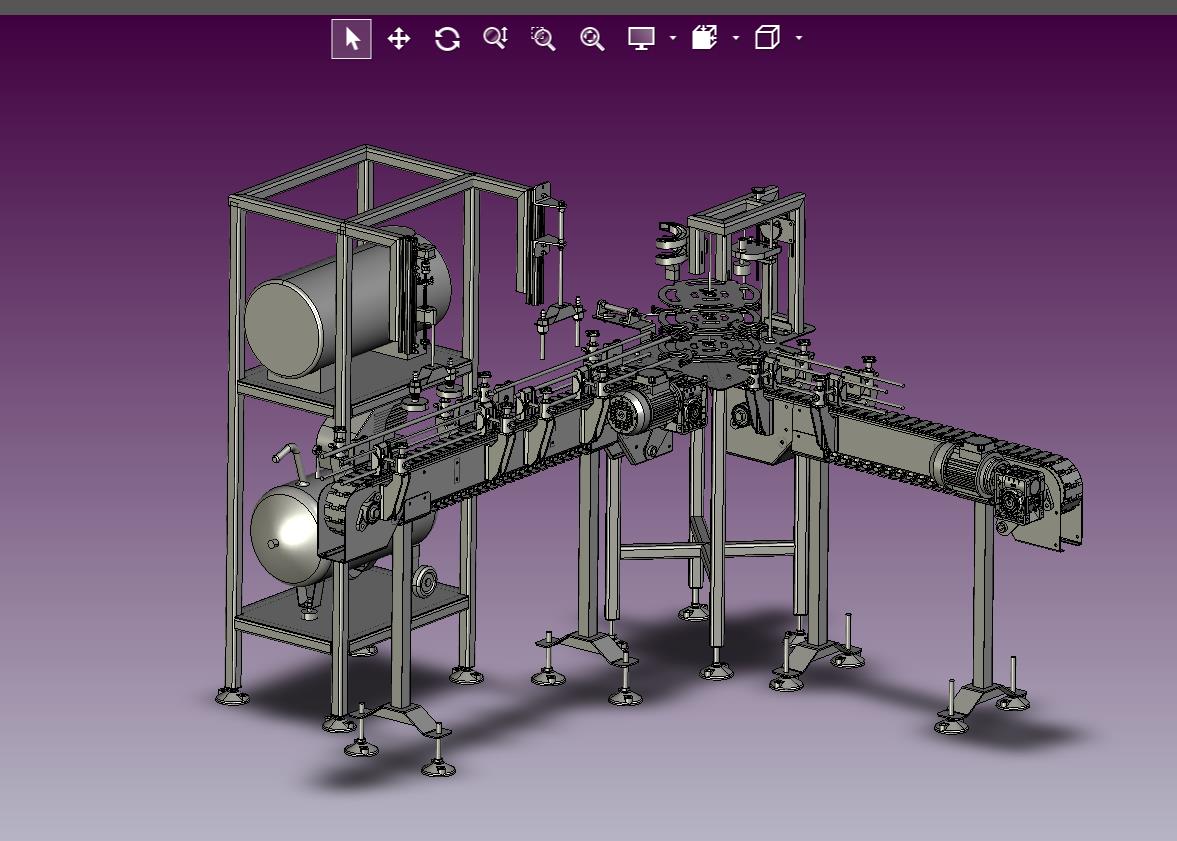Open the dropdown arrow beside explode box icon
This screenshot has width=1177, height=841.
tap(736, 38)
